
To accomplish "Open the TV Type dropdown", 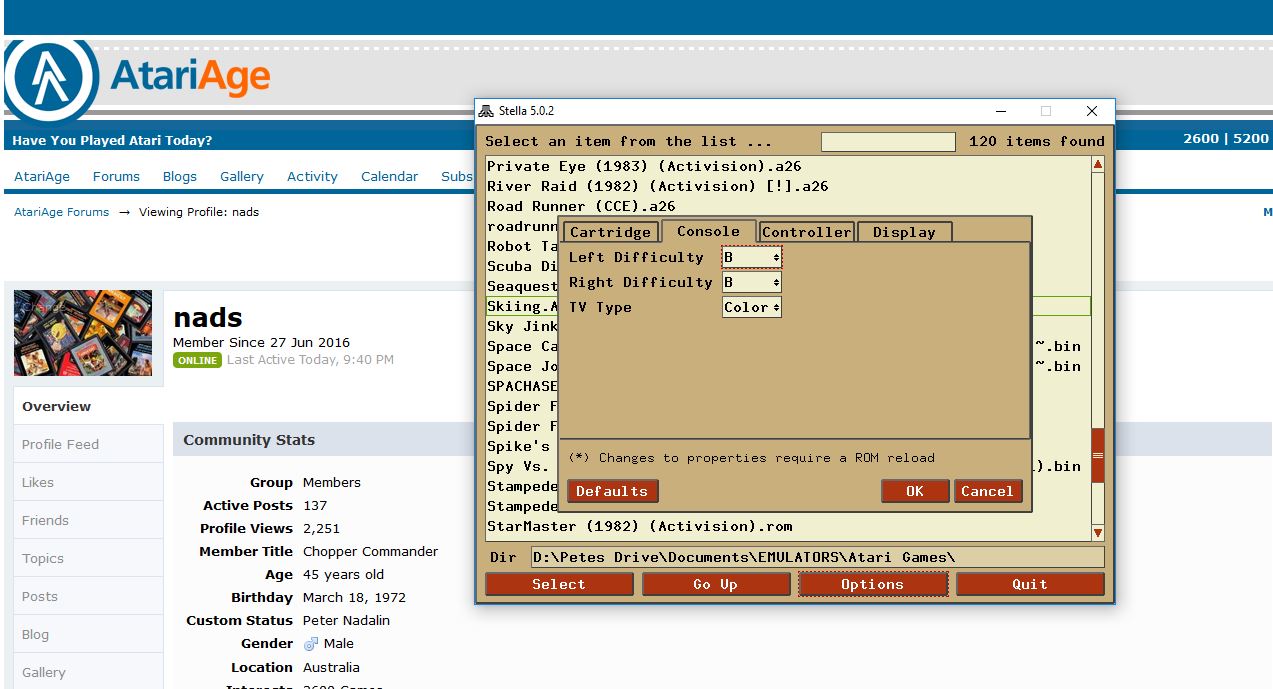I will click(751, 308).
